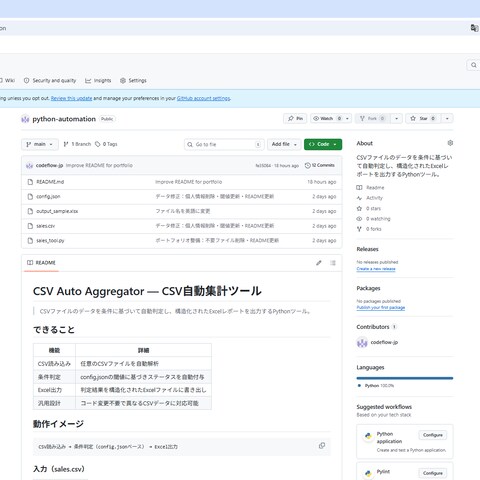Click the Fork button
Viewport: 480px width, 480px height.
click(372, 118)
